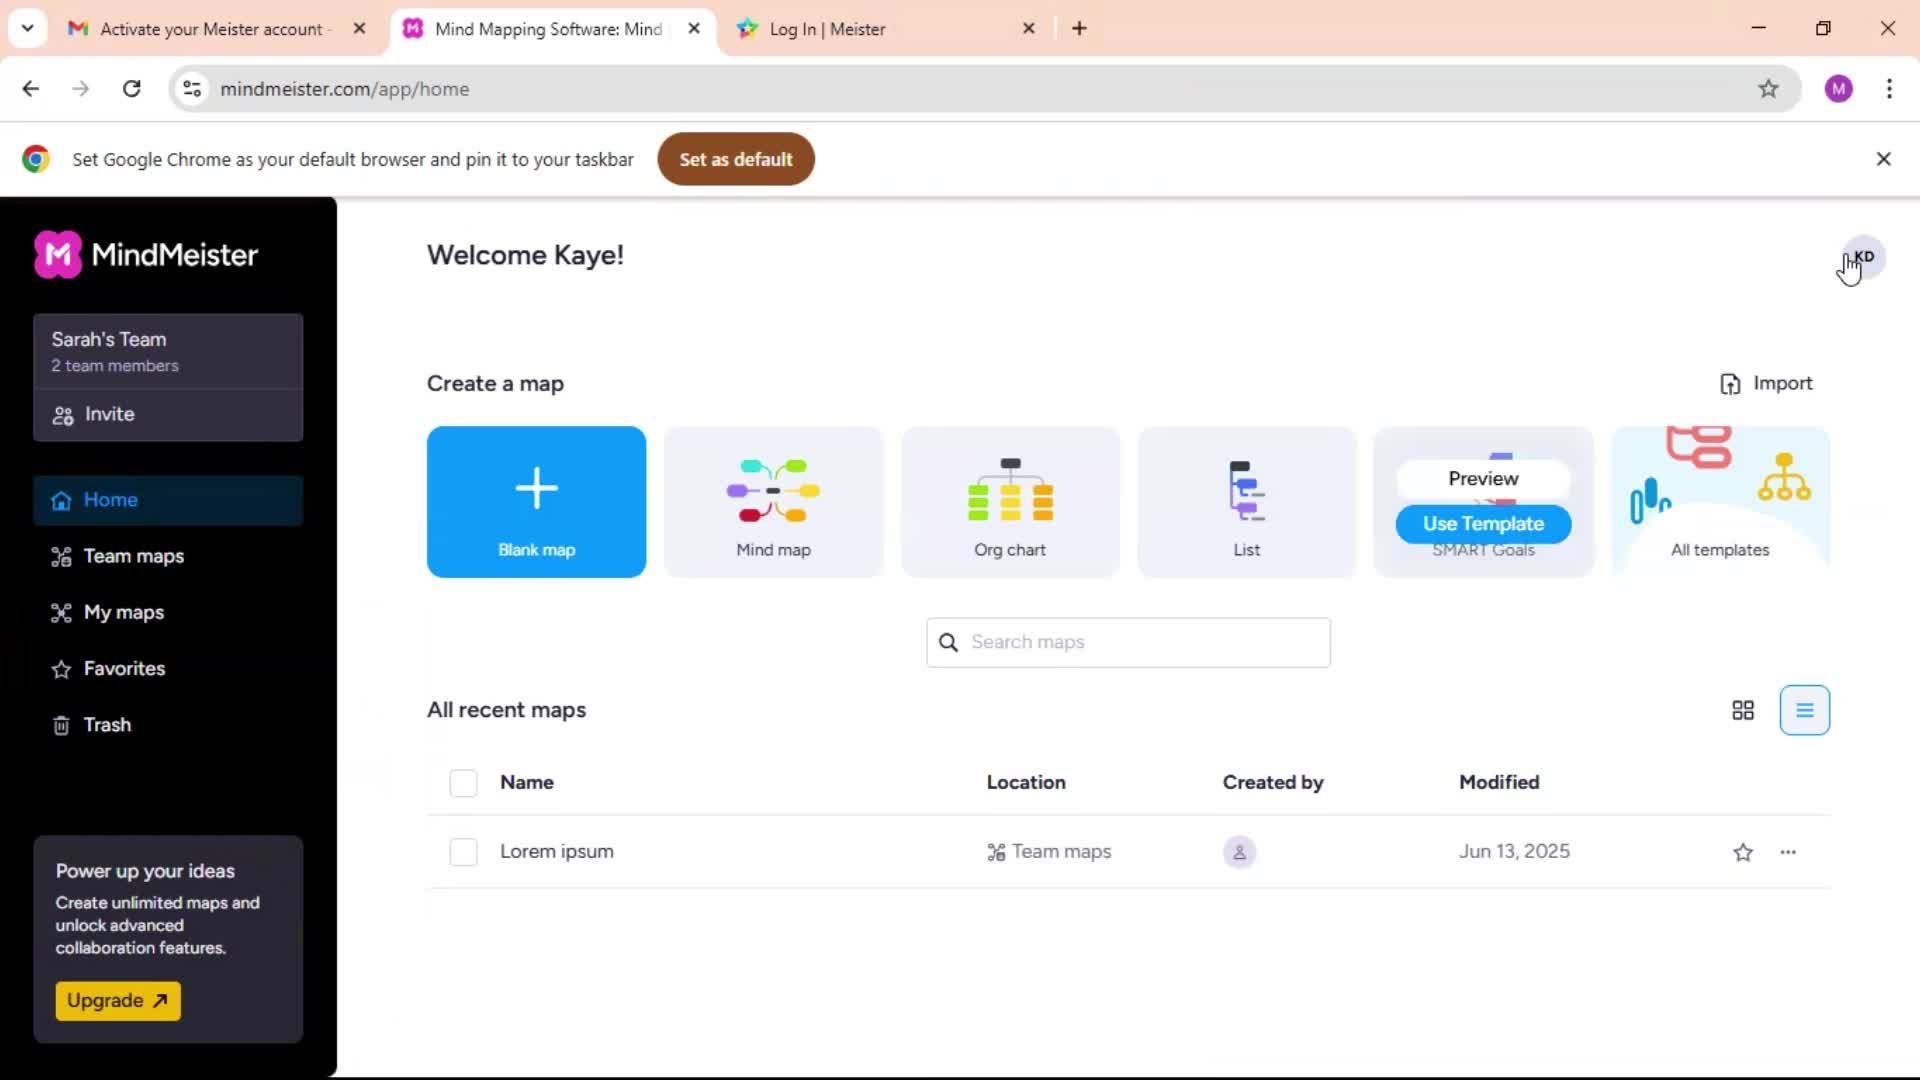Viewport: 1920px width, 1080px height.
Task: Open Team maps in the sidebar
Action: point(168,556)
